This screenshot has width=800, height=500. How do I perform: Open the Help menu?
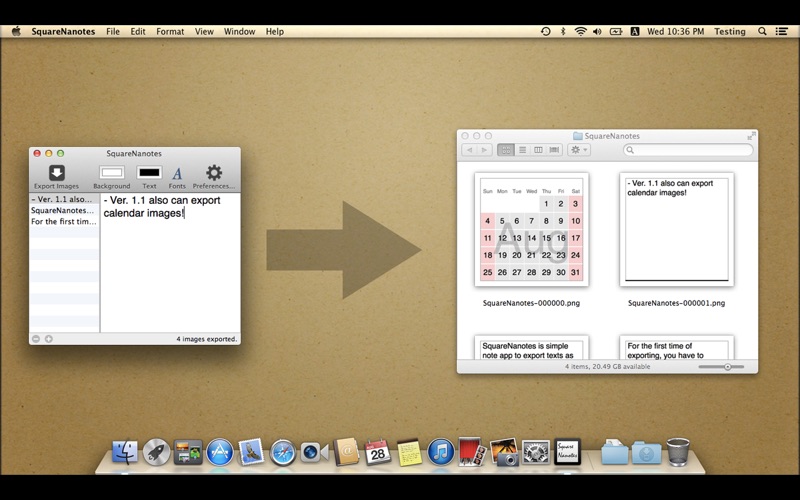click(274, 31)
